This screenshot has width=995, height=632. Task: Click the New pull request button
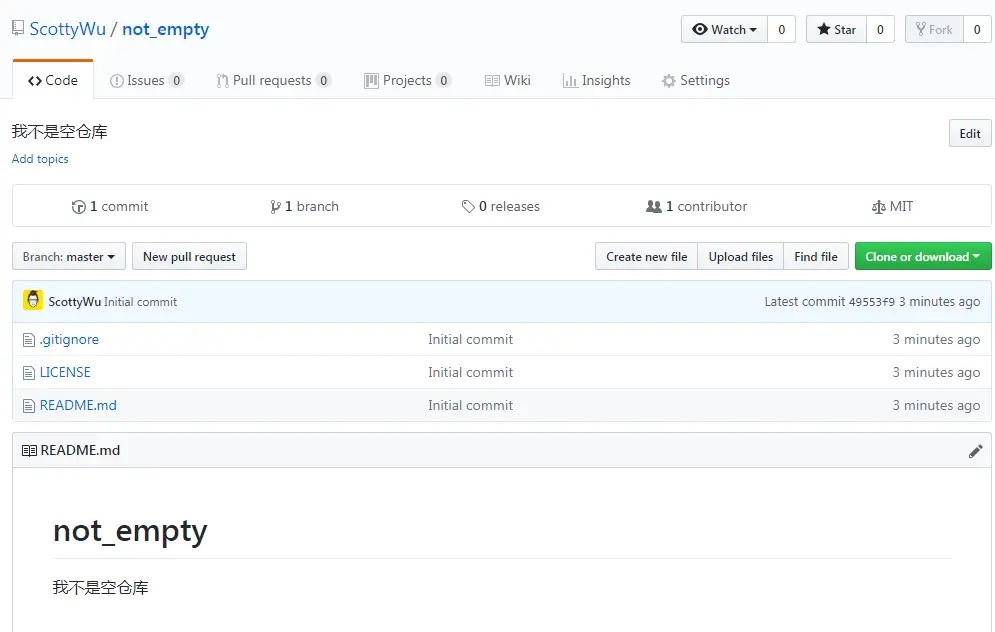(x=189, y=256)
